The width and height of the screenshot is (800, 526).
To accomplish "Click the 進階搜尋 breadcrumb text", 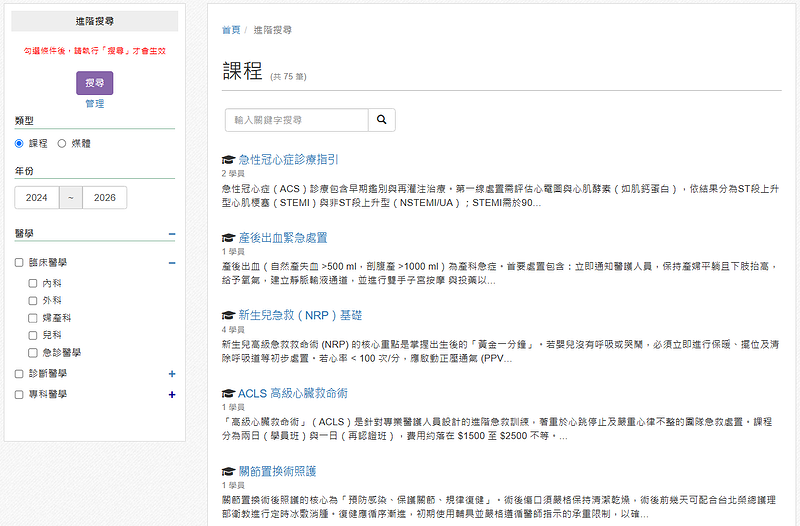I will tap(272, 30).
